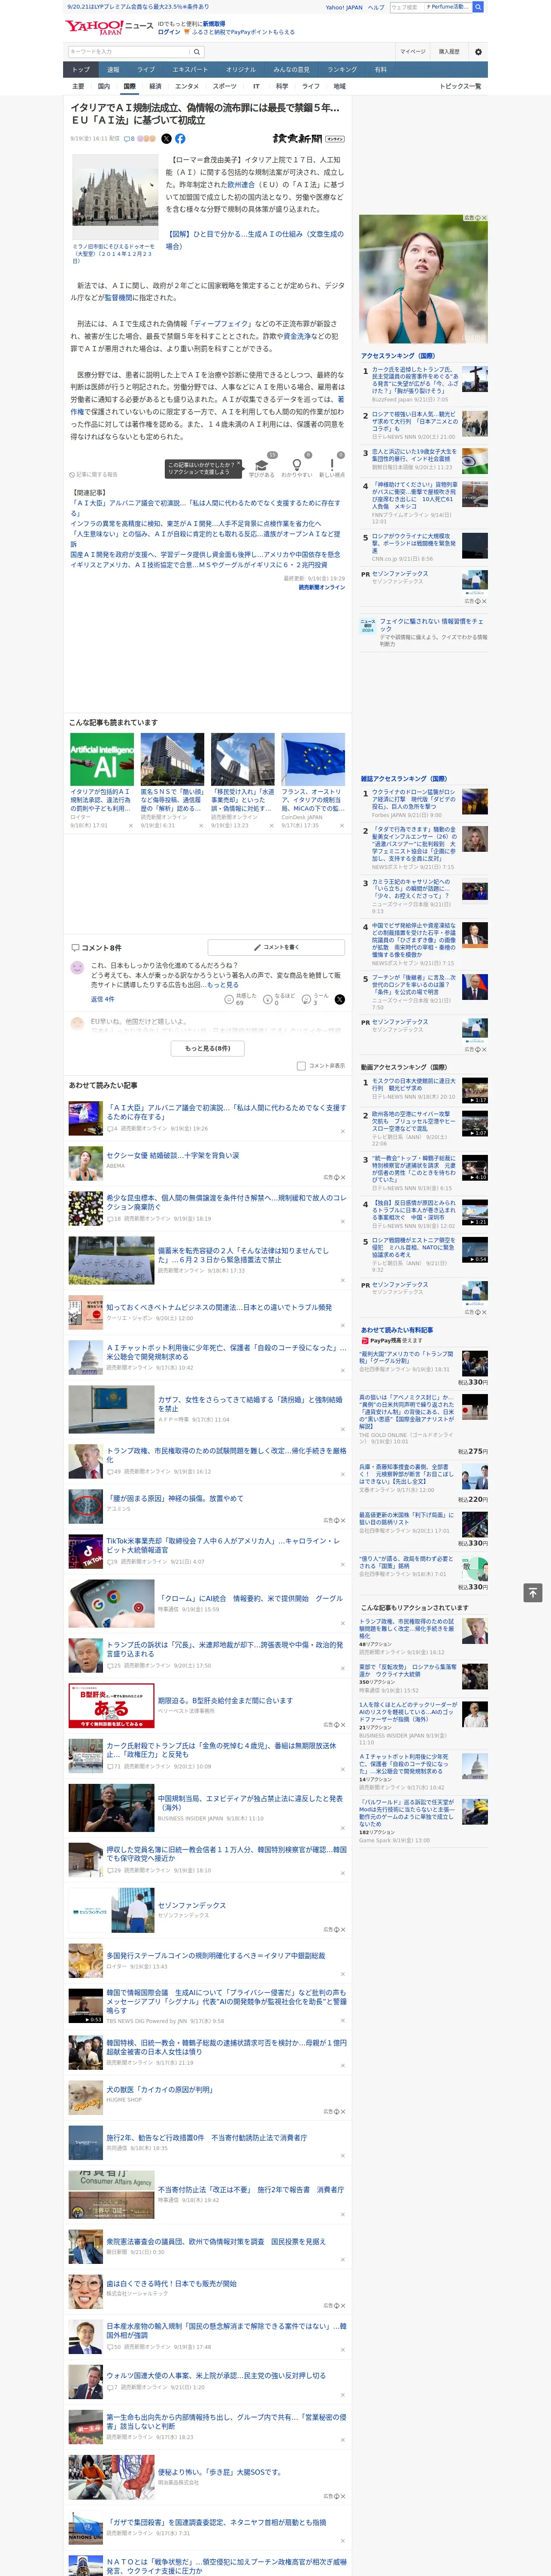Open ranking item 2 ロシアで極強い日本人気 article
This screenshot has height=2576, width=551.
tap(415, 422)
